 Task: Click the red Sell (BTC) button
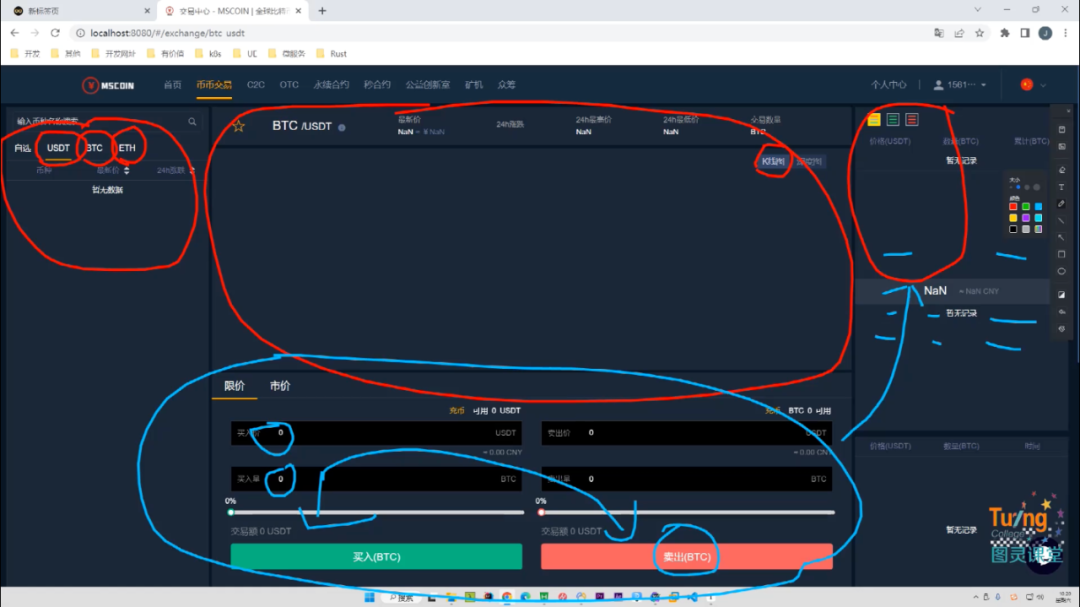(687, 557)
